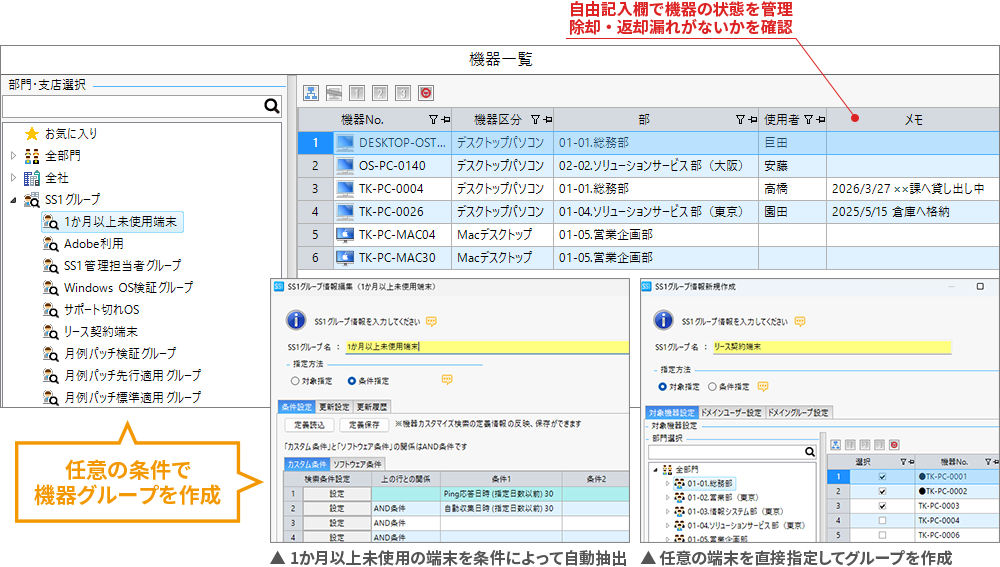Click the 定義読込 button
The image size is (1000, 567).
[309, 425]
